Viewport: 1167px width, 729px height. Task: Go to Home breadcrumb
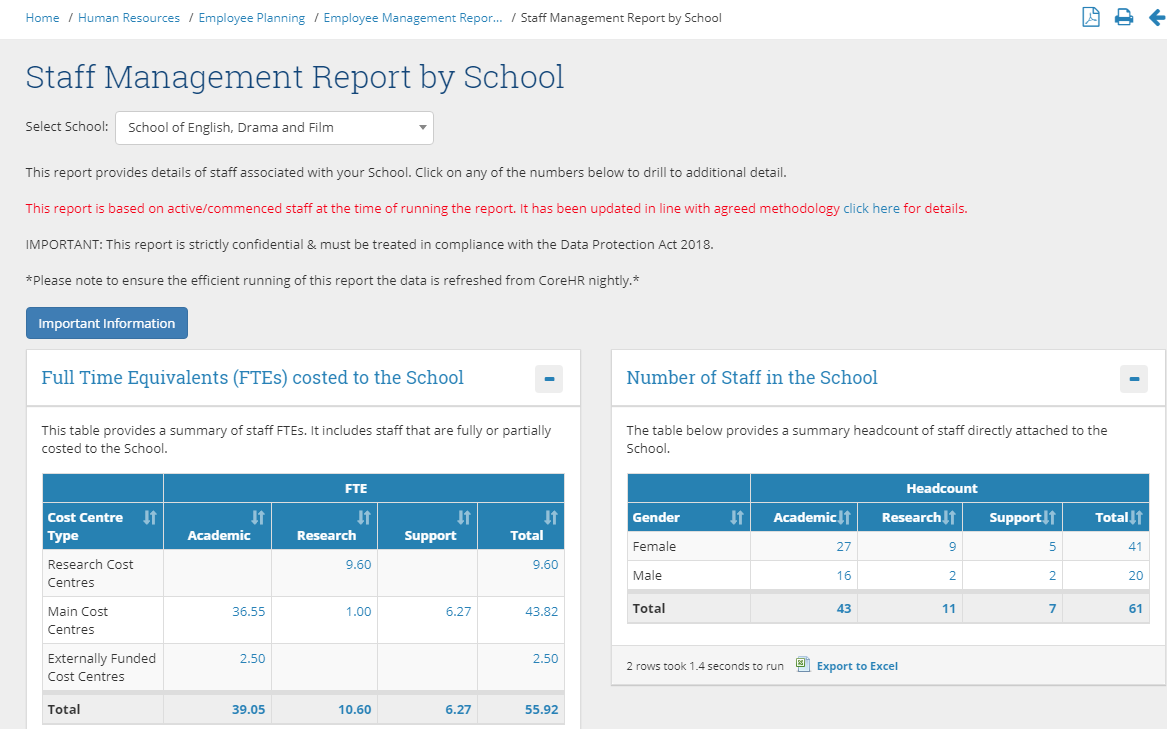(42, 18)
